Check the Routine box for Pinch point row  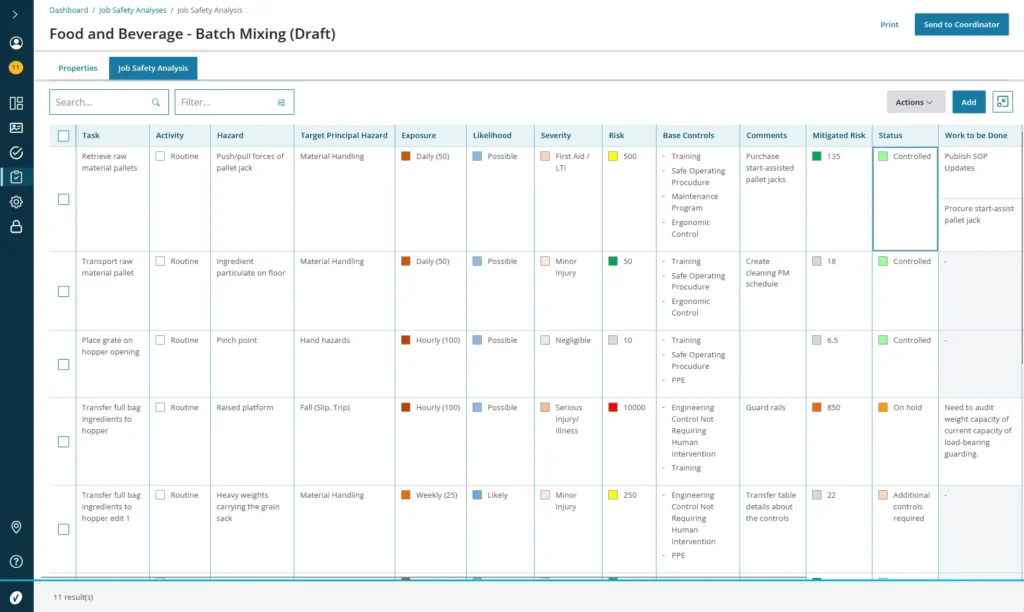pyautogui.click(x=160, y=340)
